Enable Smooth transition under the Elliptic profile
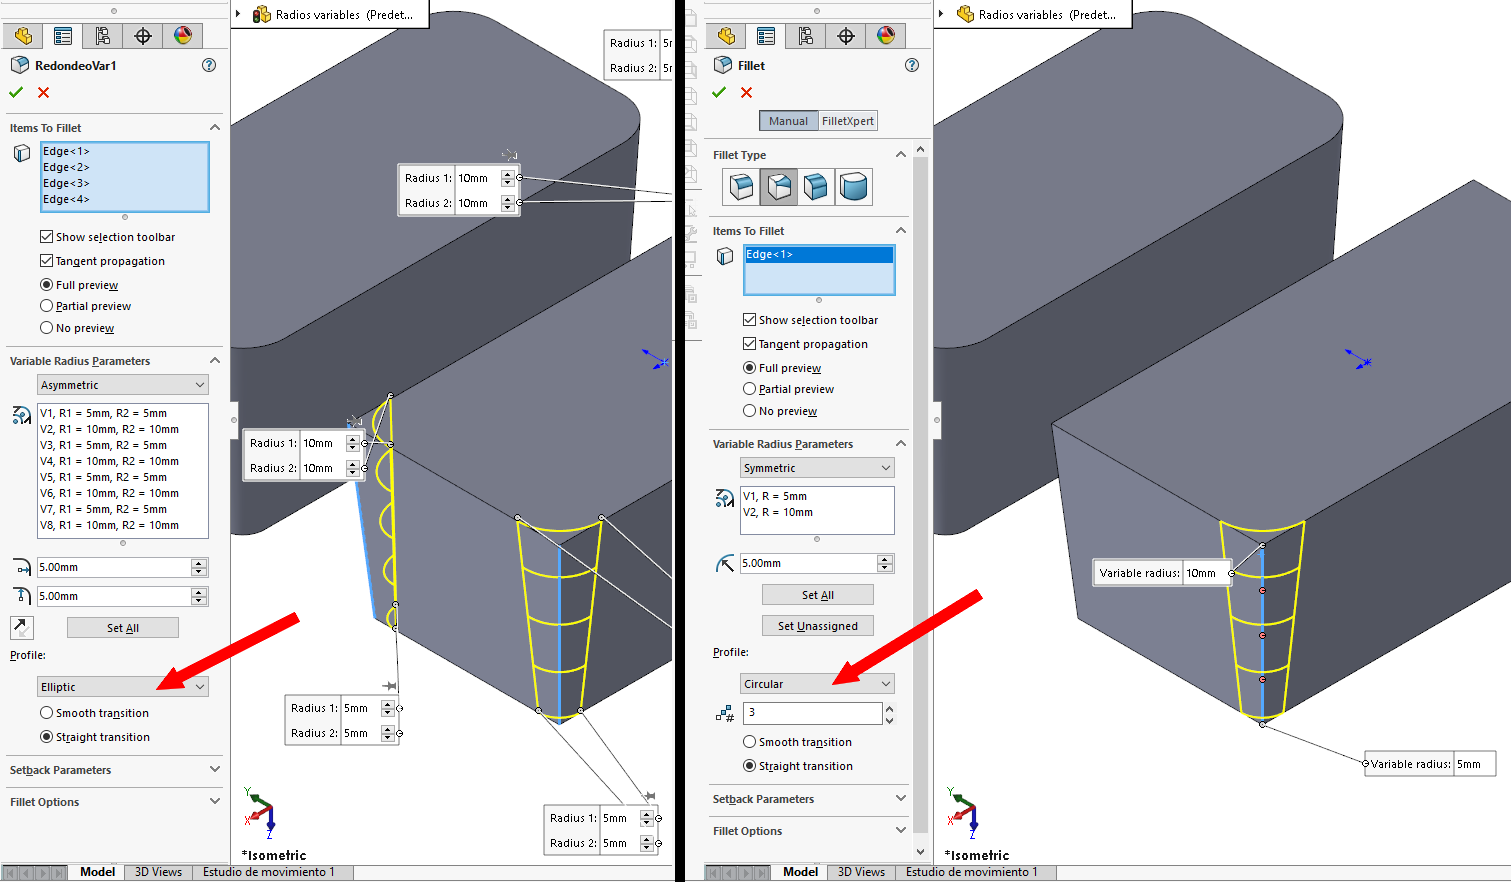Screen dimensions: 1511x882 tap(47, 713)
